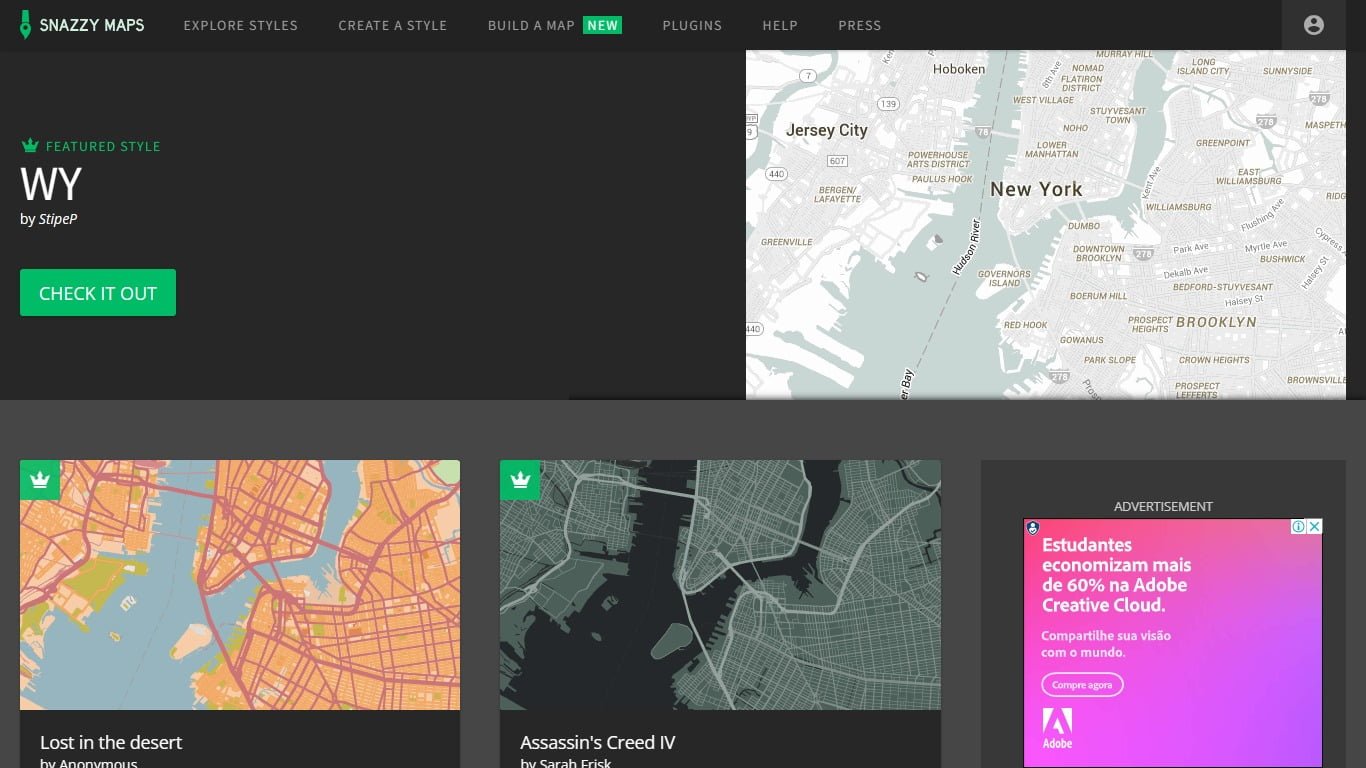Click route 7 shield on the map
Screen dimensions: 1366x768
point(807,75)
